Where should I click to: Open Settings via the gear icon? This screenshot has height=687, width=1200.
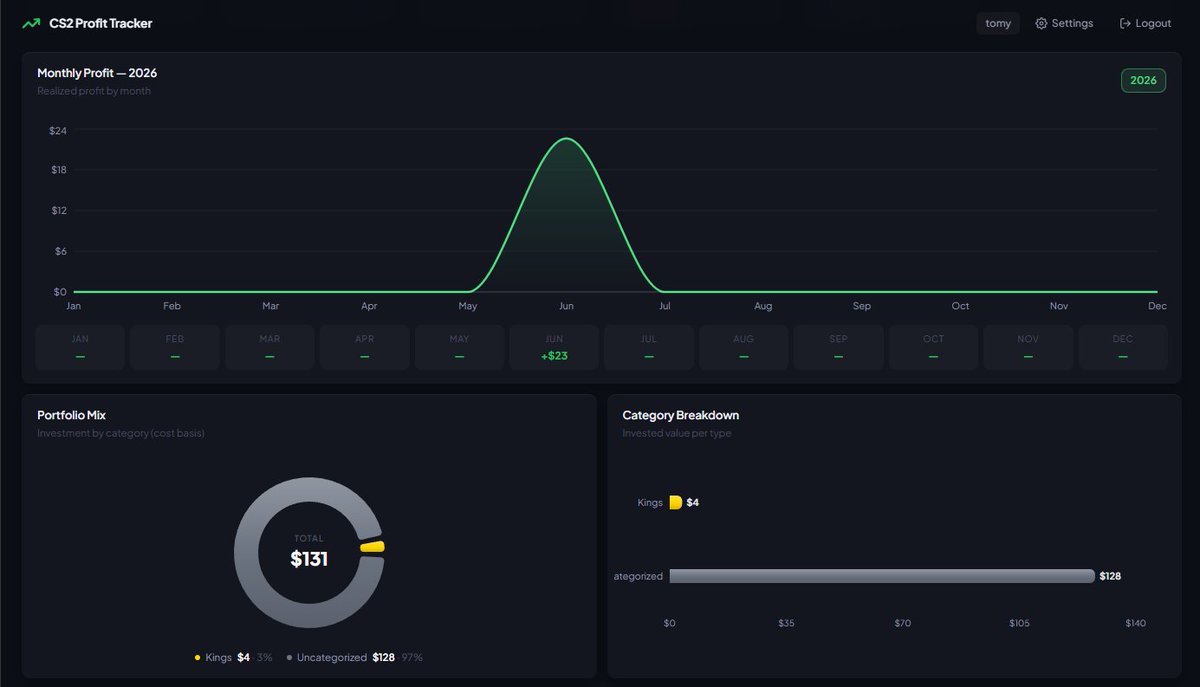point(1041,23)
